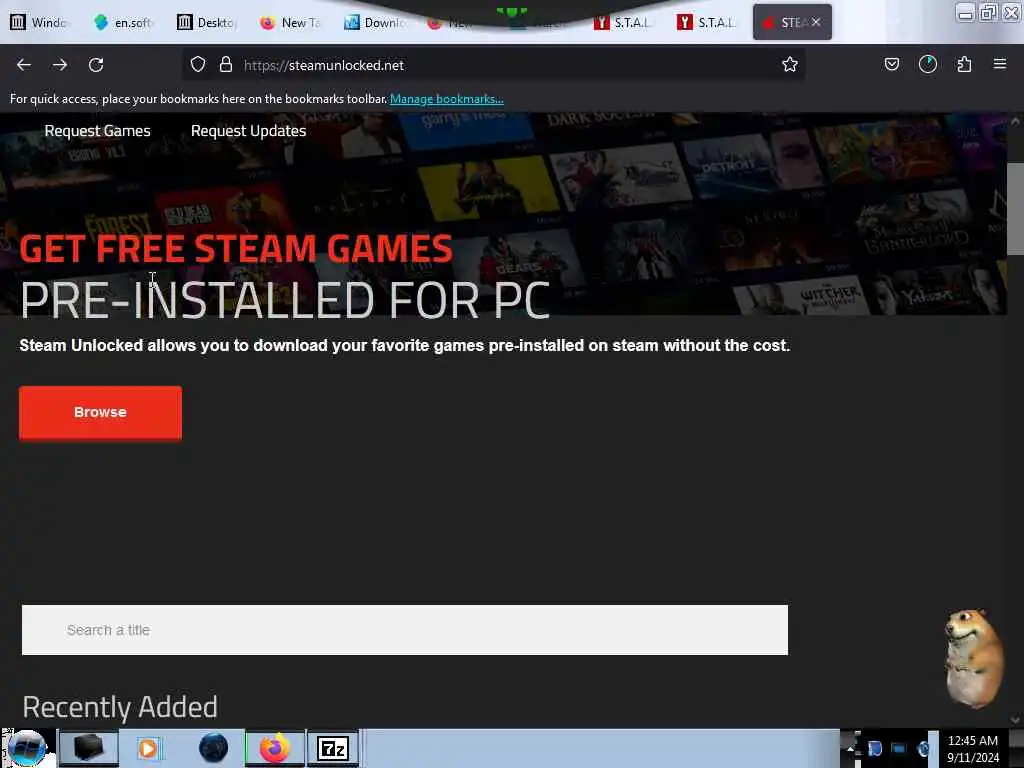
Task: Switch to the 'en.soft' tab
Action: [x=123, y=22]
